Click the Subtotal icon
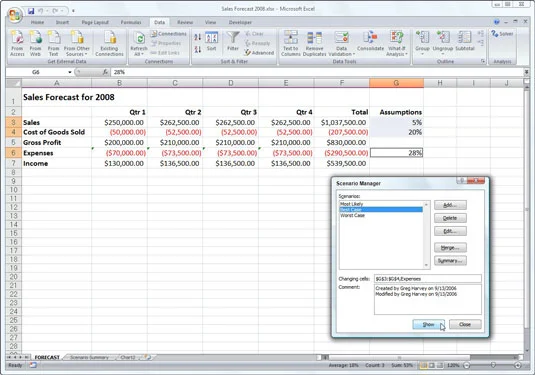 pos(465,41)
